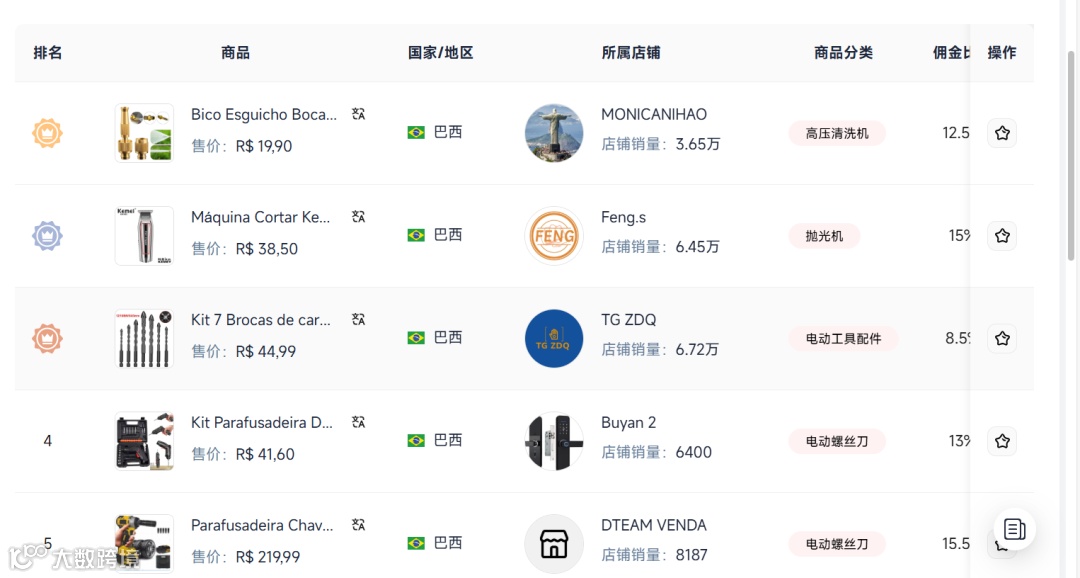Open MONICANIHAO store link
This screenshot has width=1080, height=578.
coord(654,114)
